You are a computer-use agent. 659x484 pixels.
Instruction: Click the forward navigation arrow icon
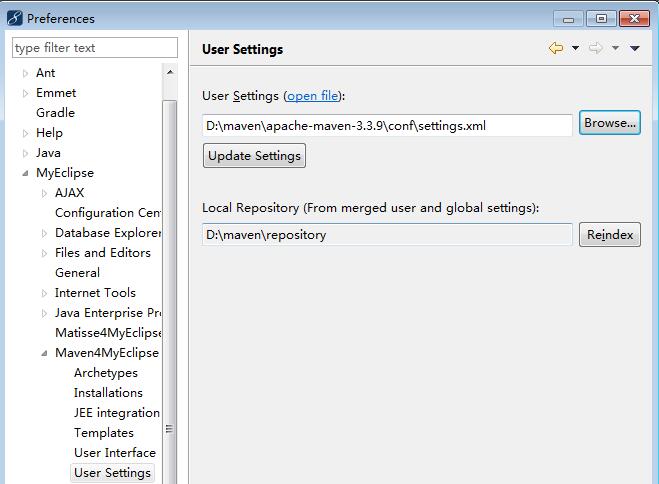click(x=596, y=48)
